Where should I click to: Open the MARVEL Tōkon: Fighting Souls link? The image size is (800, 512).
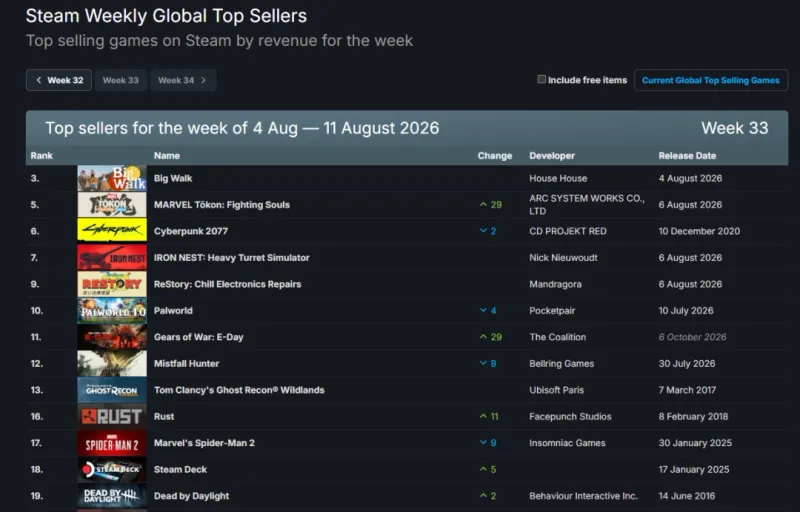pos(222,204)
